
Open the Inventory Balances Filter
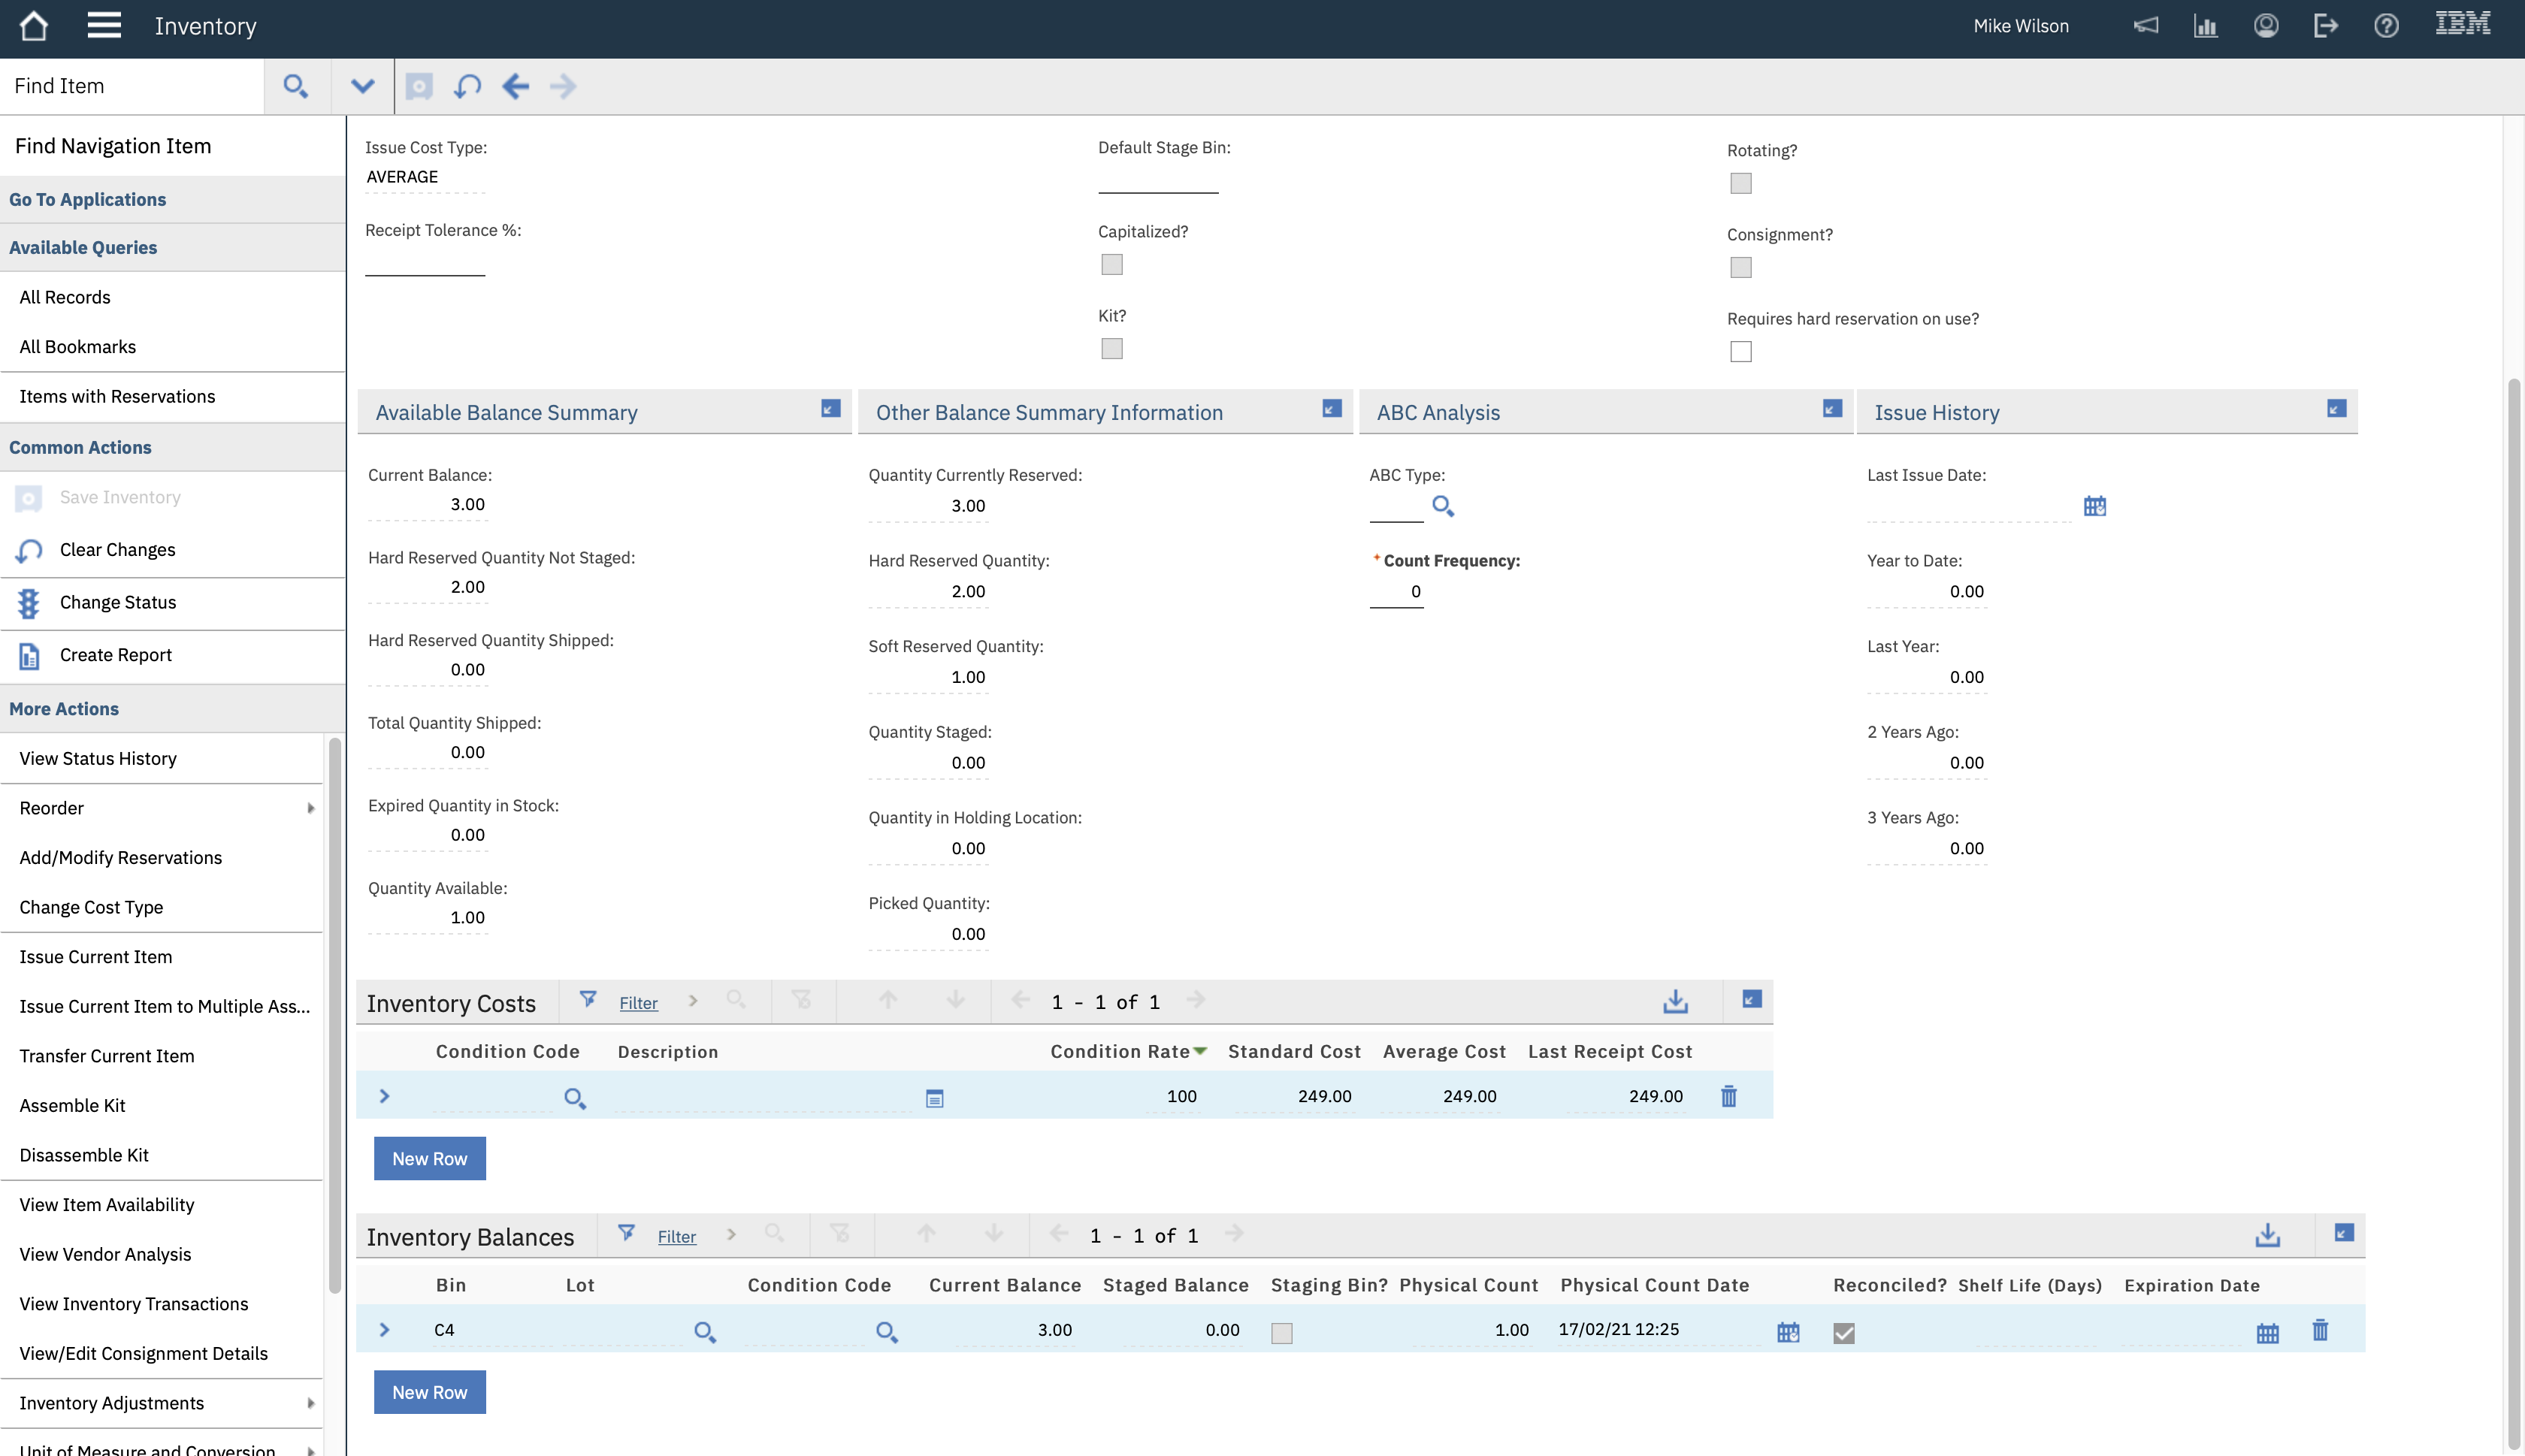tap(676, 1236)
